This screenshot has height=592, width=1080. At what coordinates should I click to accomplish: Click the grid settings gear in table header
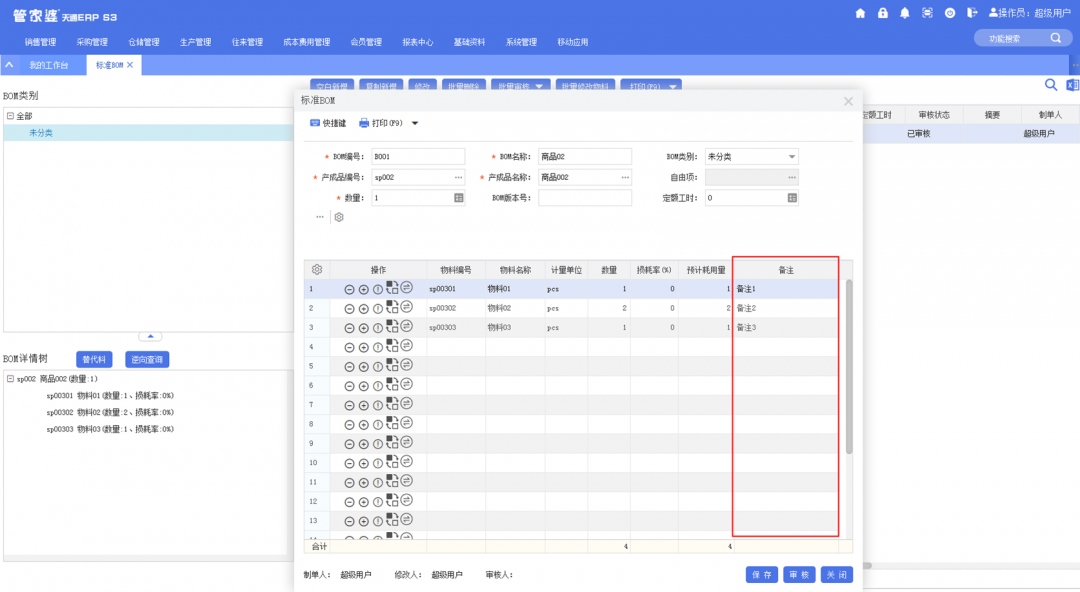pos(317,270)
